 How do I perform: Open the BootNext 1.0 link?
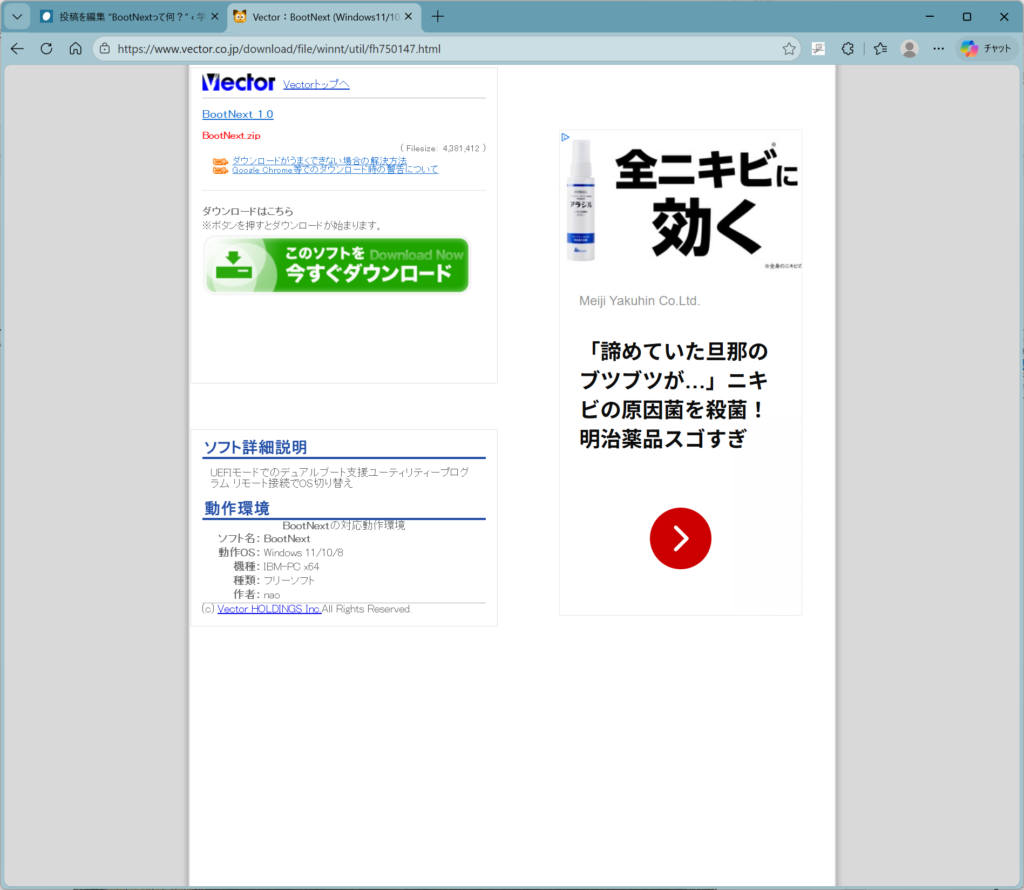237,114
